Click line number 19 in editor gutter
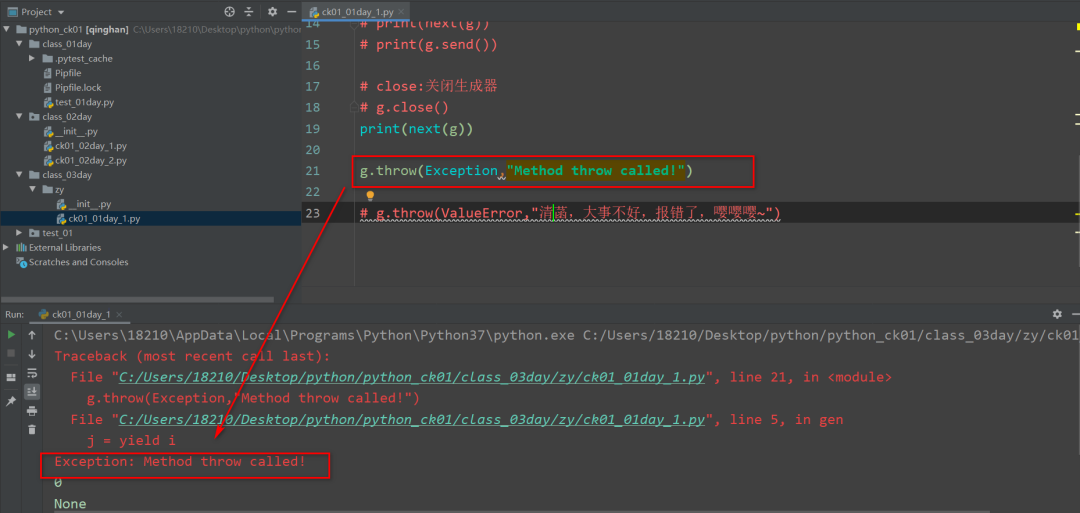Screen dimensions: 1080x513 [x=312, y=129]
